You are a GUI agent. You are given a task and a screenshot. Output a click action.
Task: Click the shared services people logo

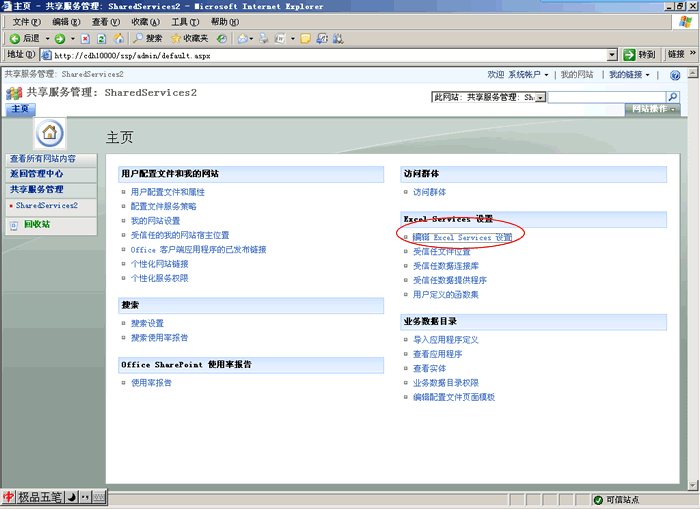tap(14, 93)
